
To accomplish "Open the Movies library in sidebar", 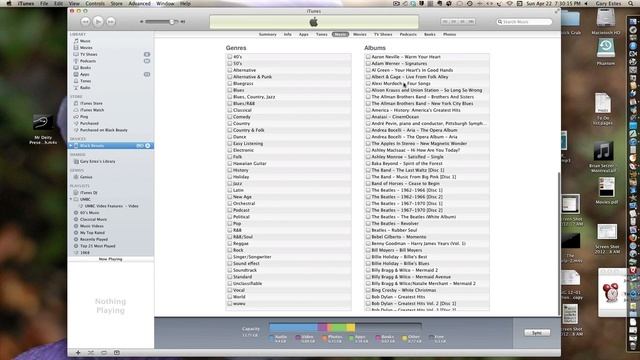I will tap(86, 48).
